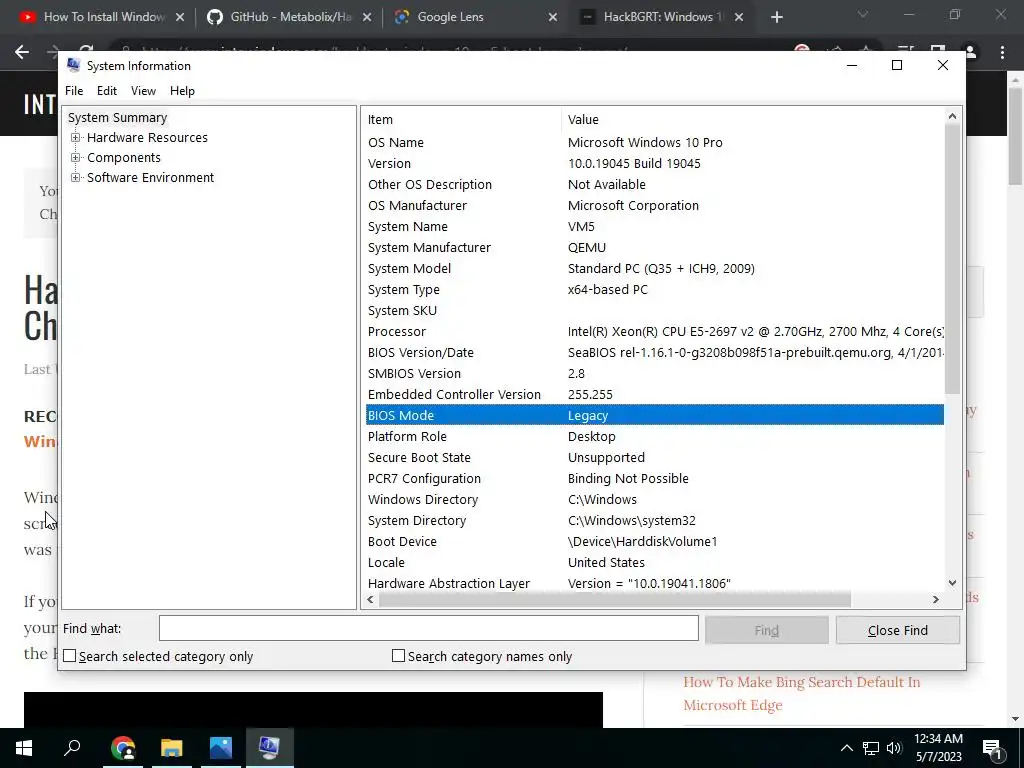
Task: Open taskbar search
Action: 72,747
